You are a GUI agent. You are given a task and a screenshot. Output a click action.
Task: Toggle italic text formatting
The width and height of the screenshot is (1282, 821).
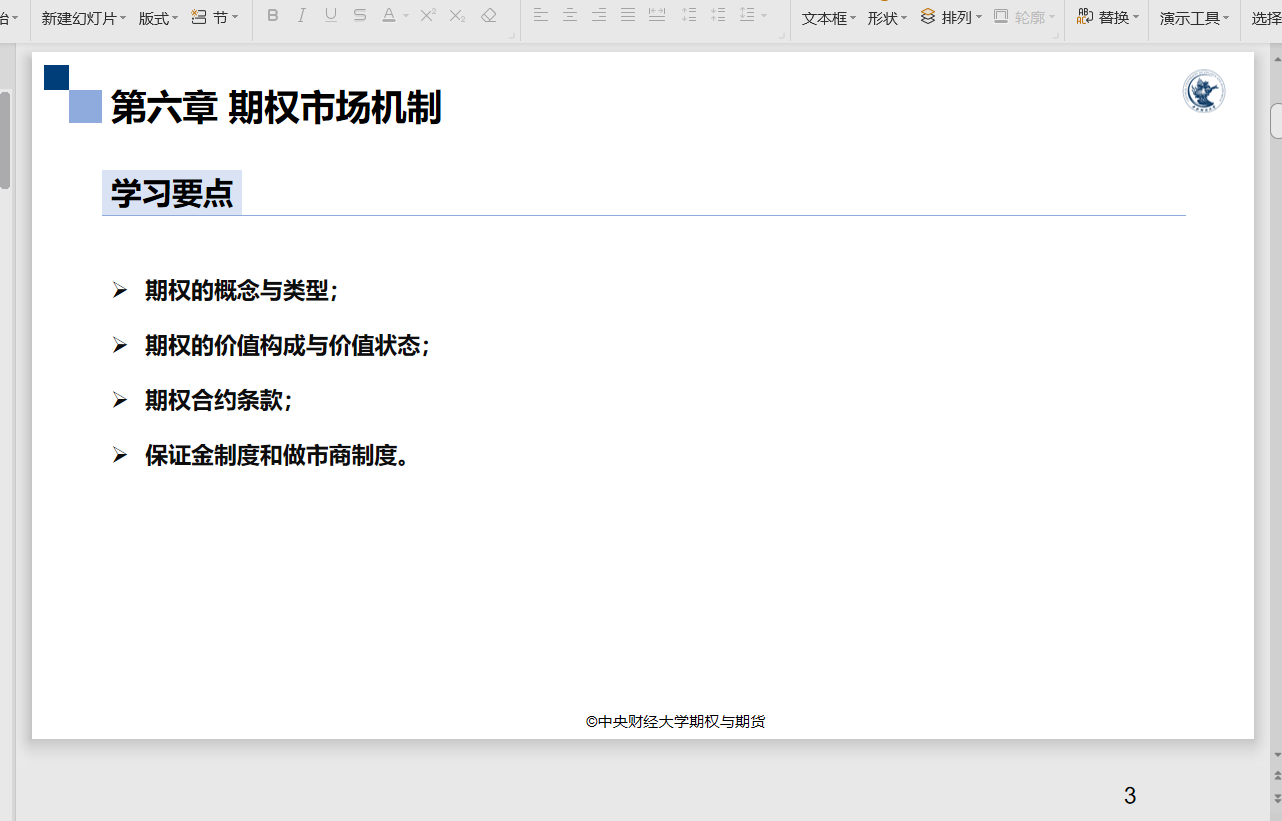tap(302, 16)
